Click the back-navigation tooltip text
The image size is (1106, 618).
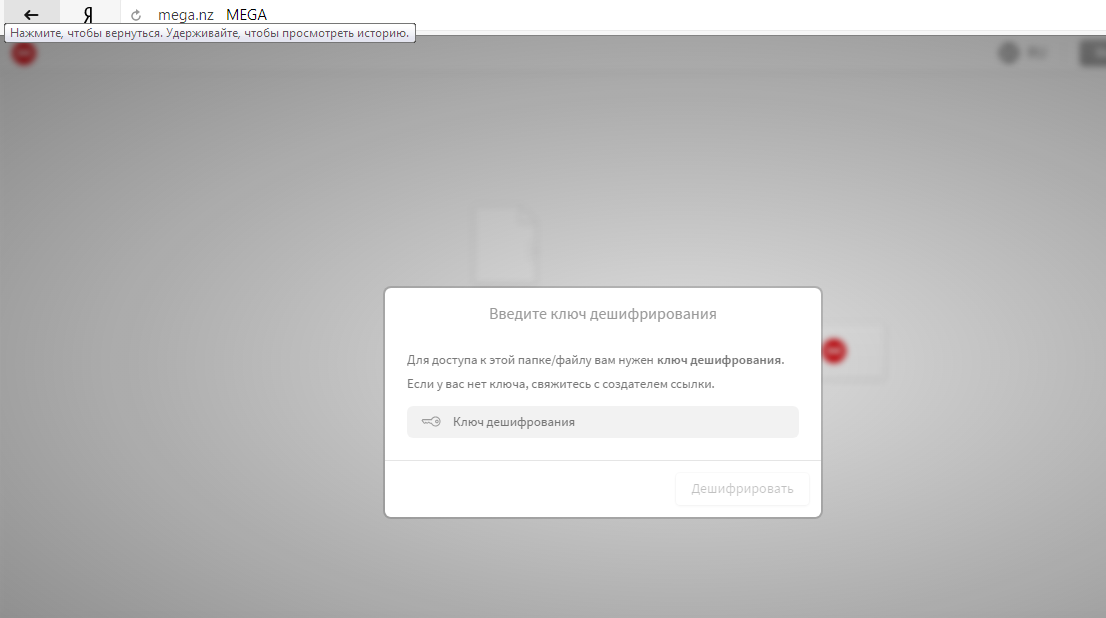tap(210, 33)
